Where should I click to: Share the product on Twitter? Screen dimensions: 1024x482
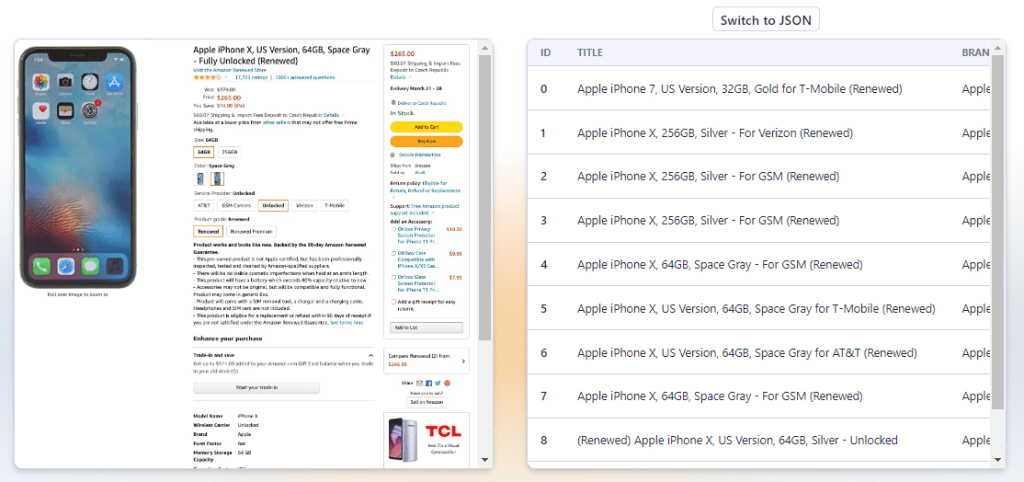pos(438,383)
